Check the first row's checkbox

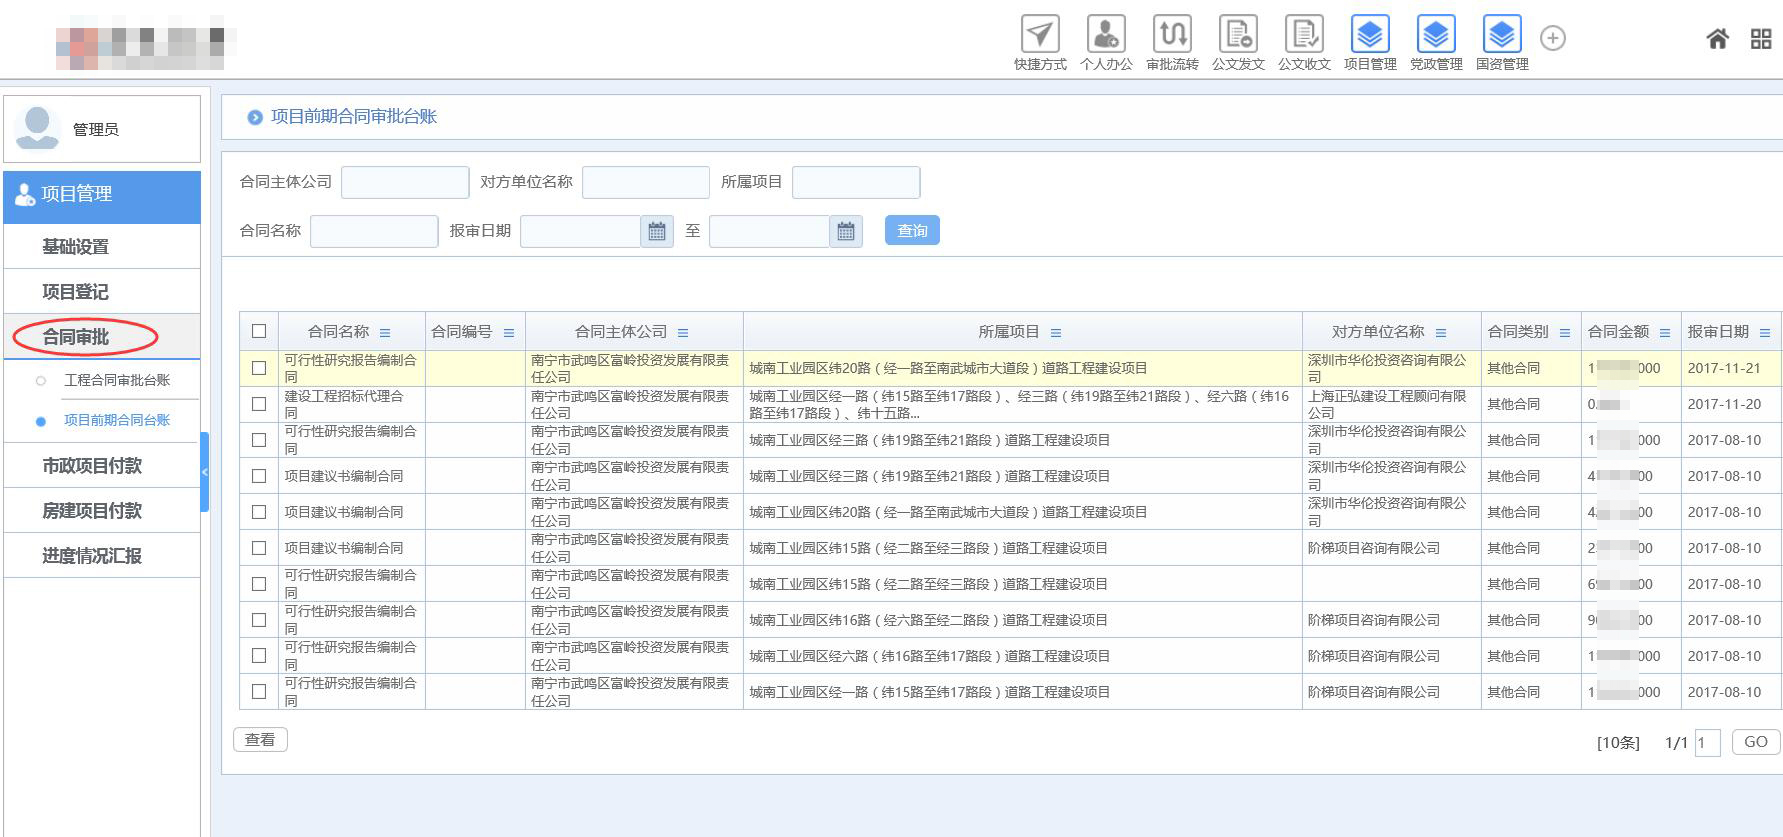pos(259,368)
